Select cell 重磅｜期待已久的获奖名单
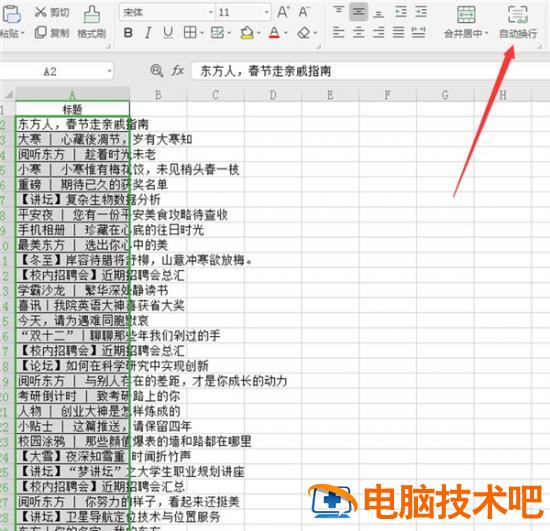The image size is (550, 531). coord(72,184)
